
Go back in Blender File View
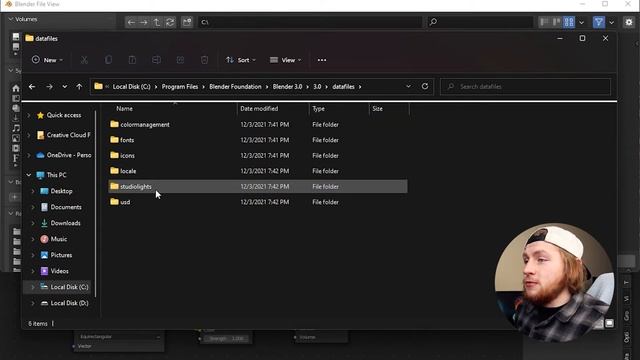(x=131, y=22)
